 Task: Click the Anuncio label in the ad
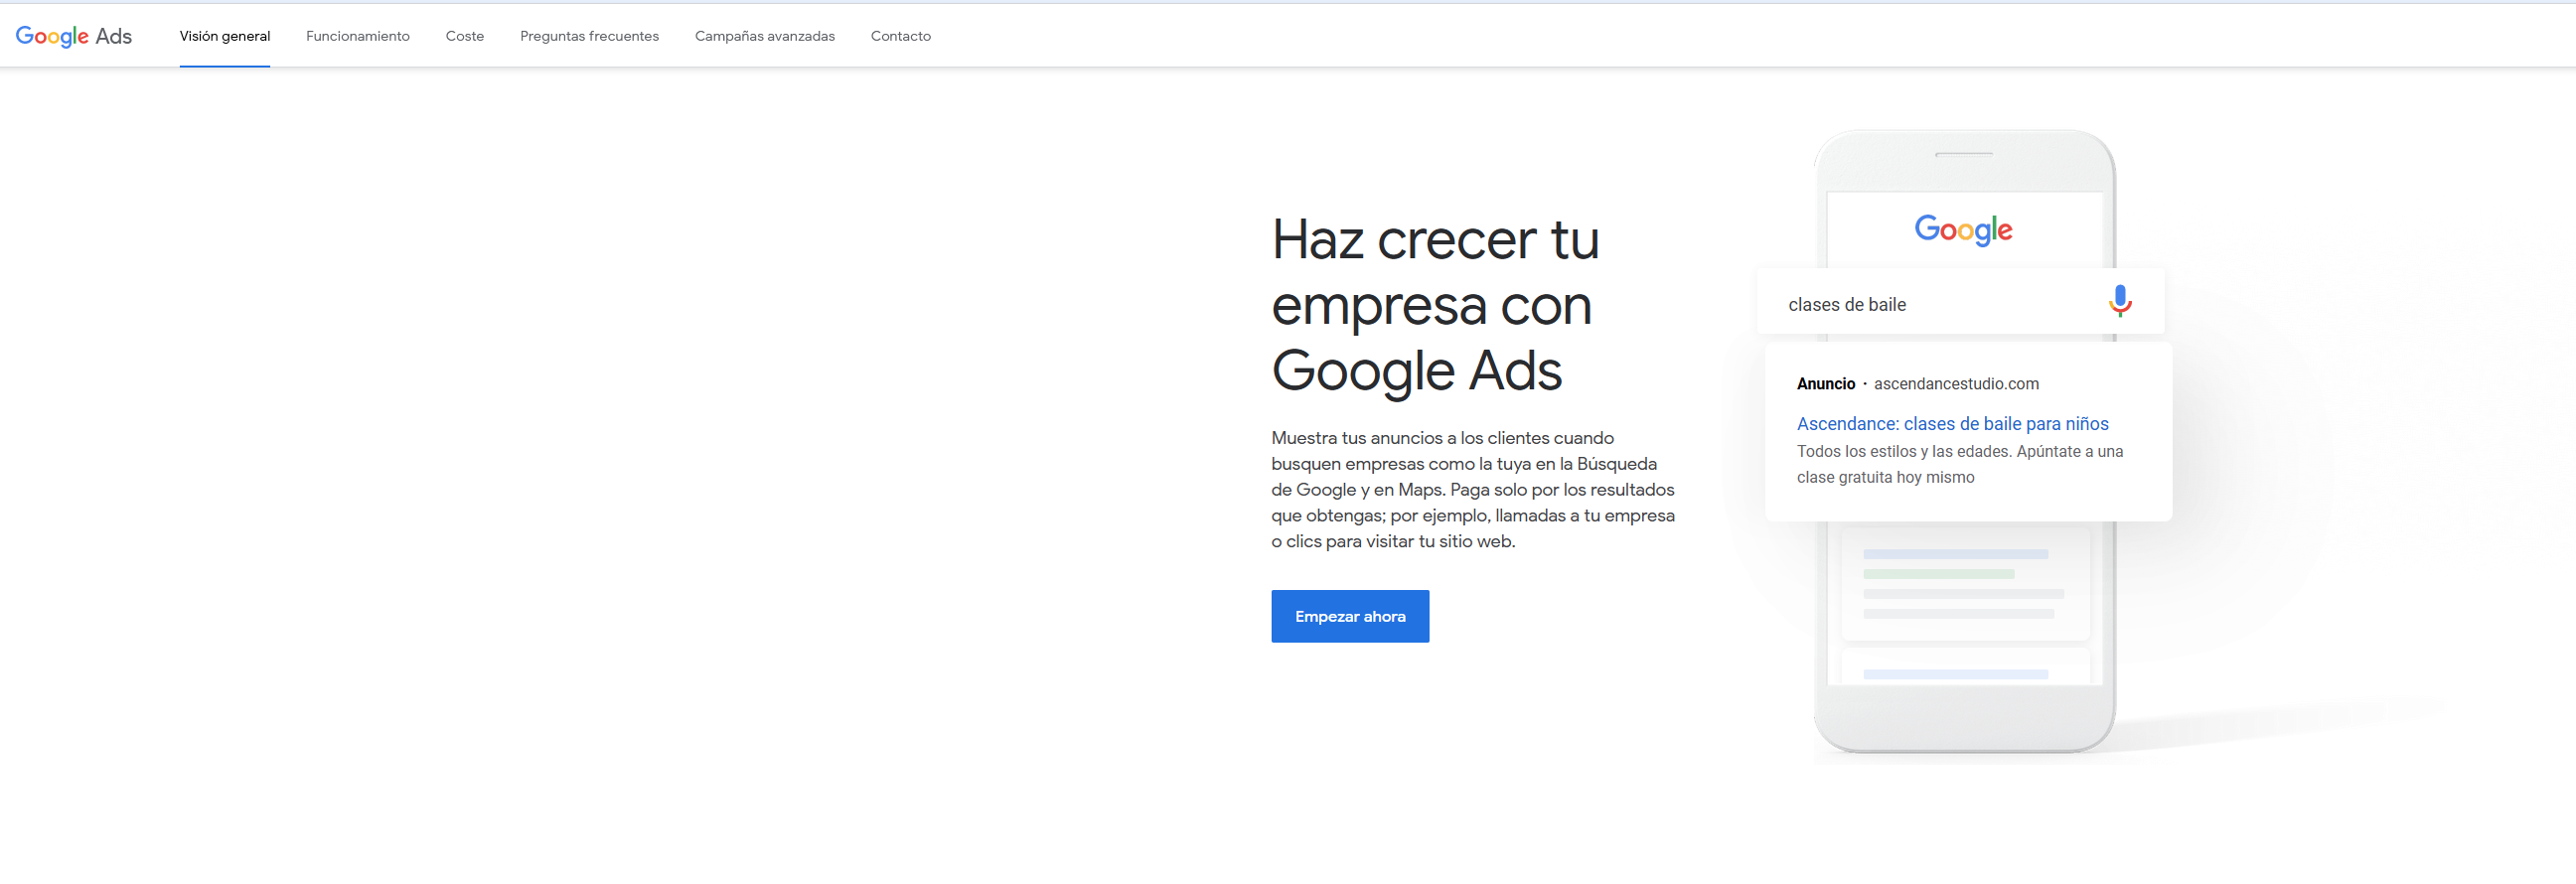1825,384
